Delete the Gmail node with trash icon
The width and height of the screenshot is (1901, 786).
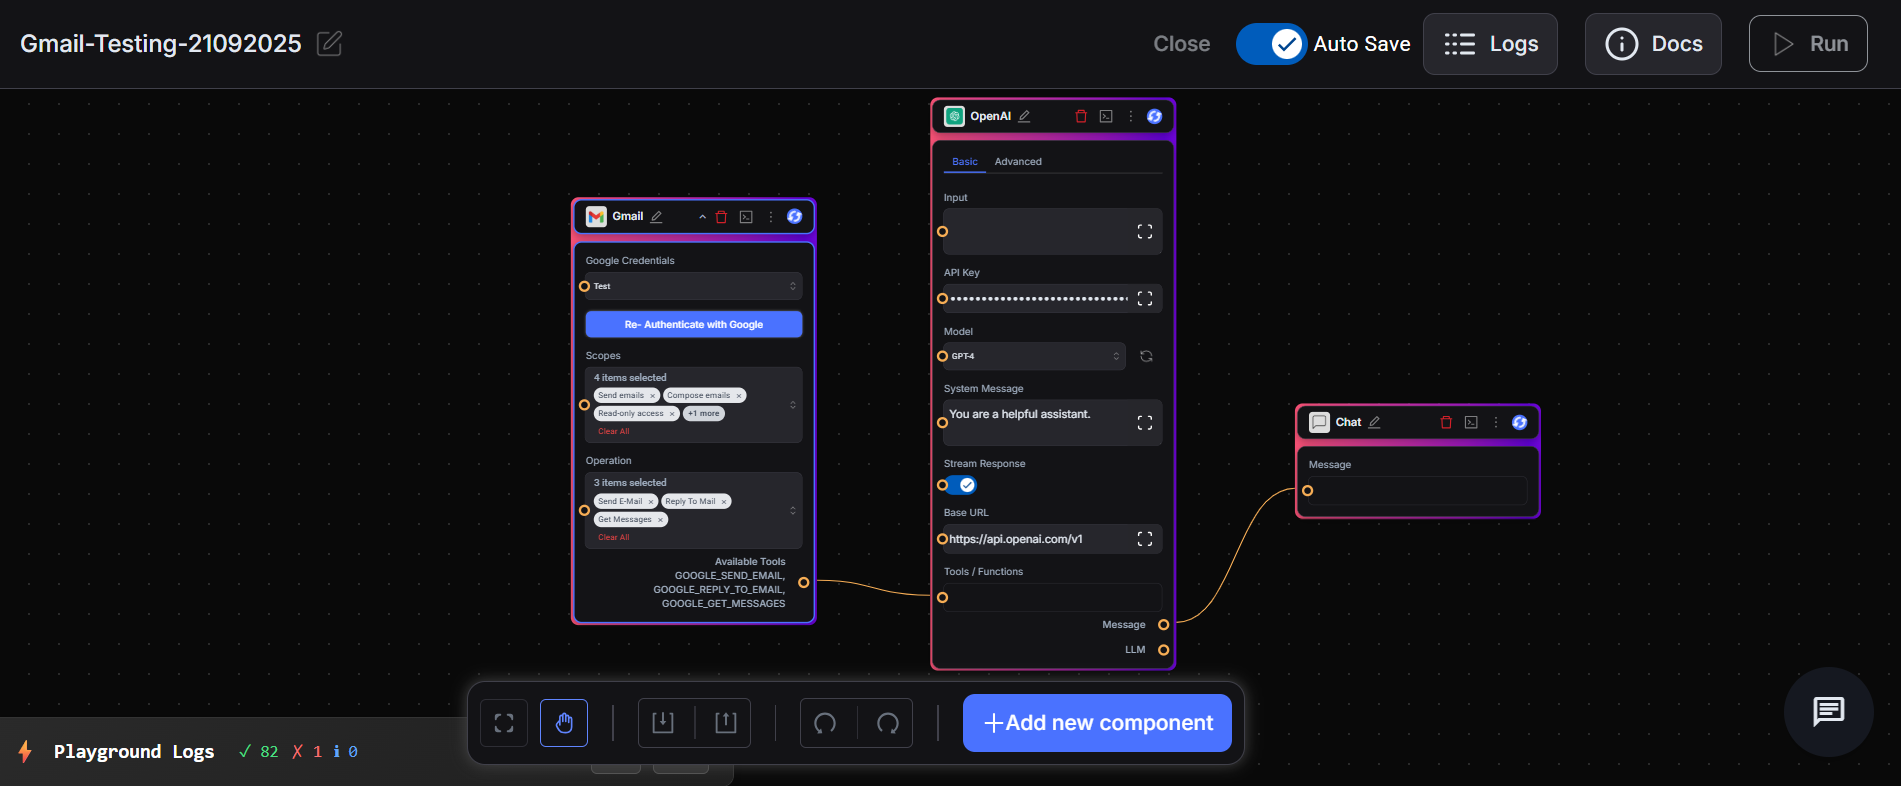click(721, 217)
